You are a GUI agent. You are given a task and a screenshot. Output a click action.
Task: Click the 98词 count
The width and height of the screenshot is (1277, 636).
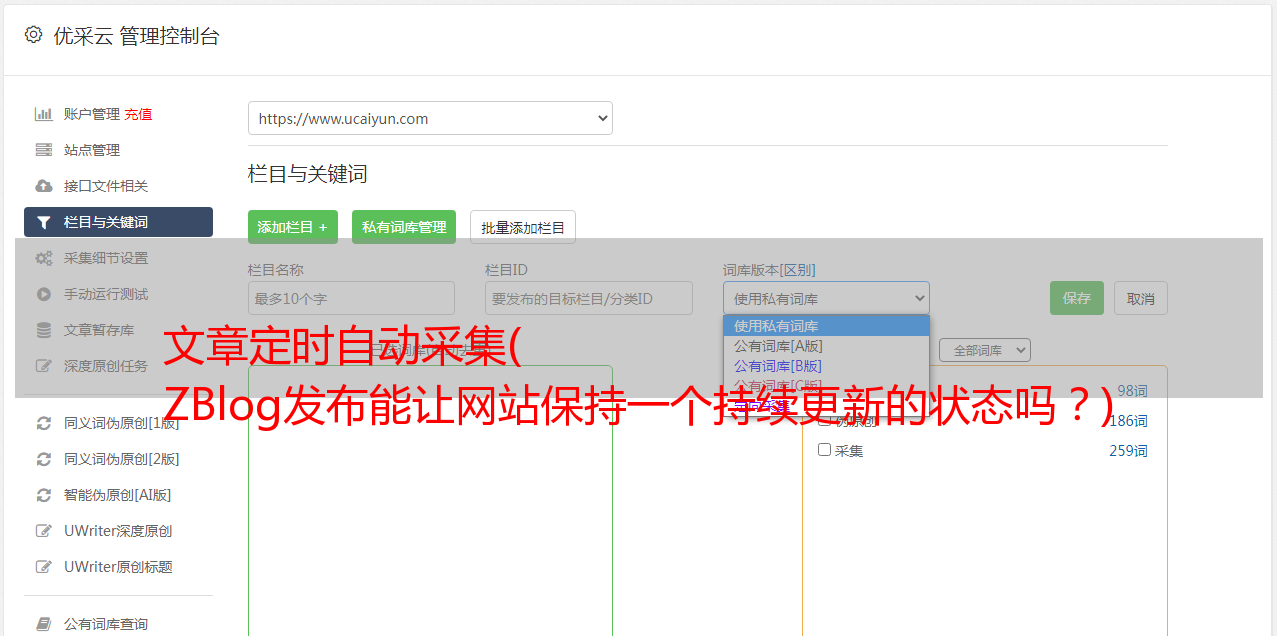(1132, 391)
